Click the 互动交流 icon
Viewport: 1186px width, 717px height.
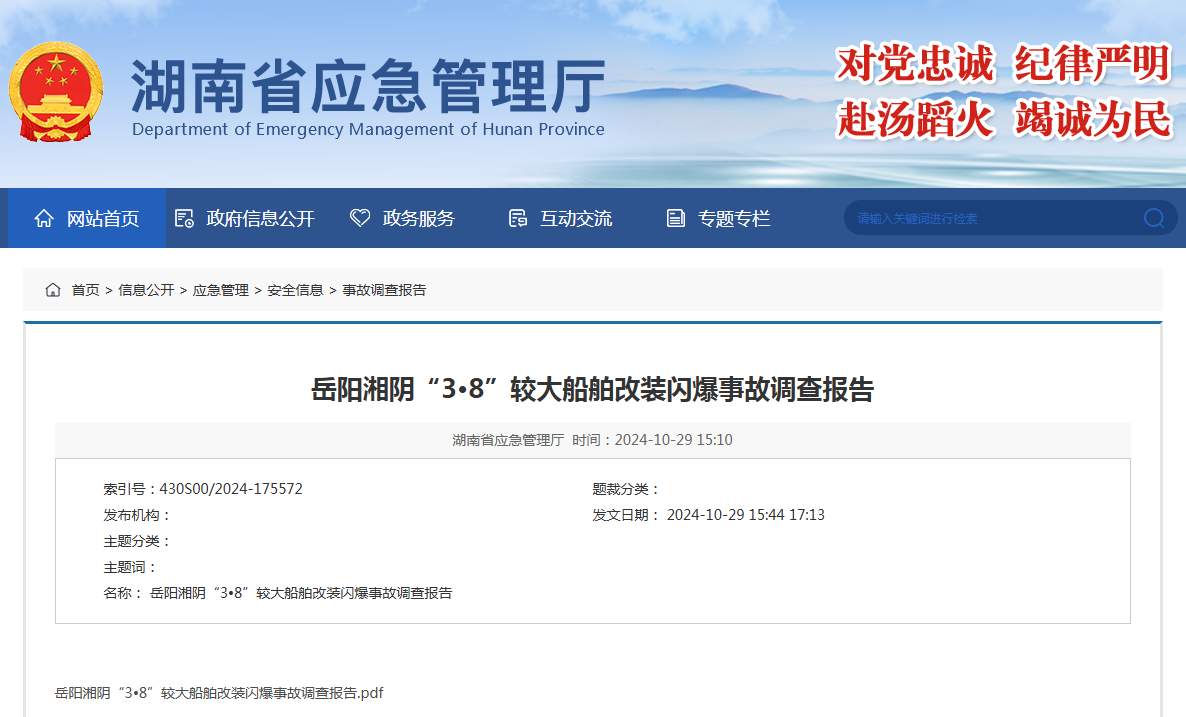[517, 218]
